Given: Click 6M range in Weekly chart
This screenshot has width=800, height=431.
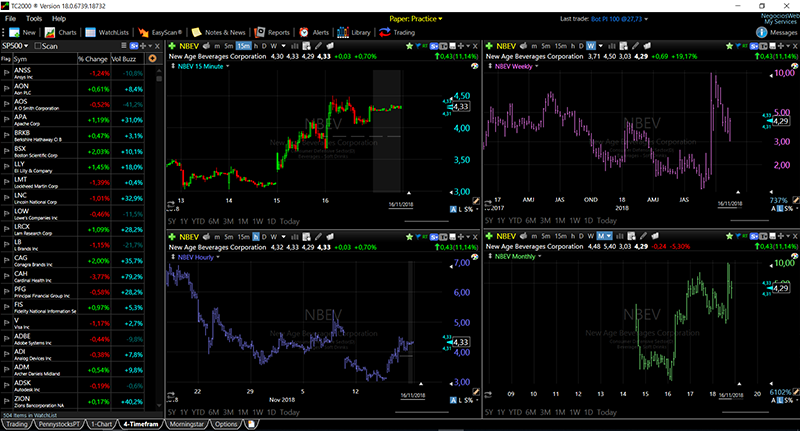Looking at the screenshot, I should tap(531, 221).
